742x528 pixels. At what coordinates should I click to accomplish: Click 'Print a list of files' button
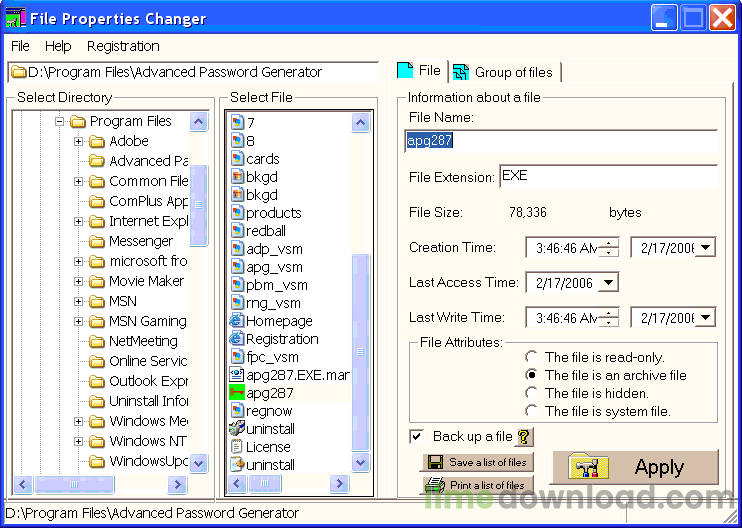tap(477, 485)
